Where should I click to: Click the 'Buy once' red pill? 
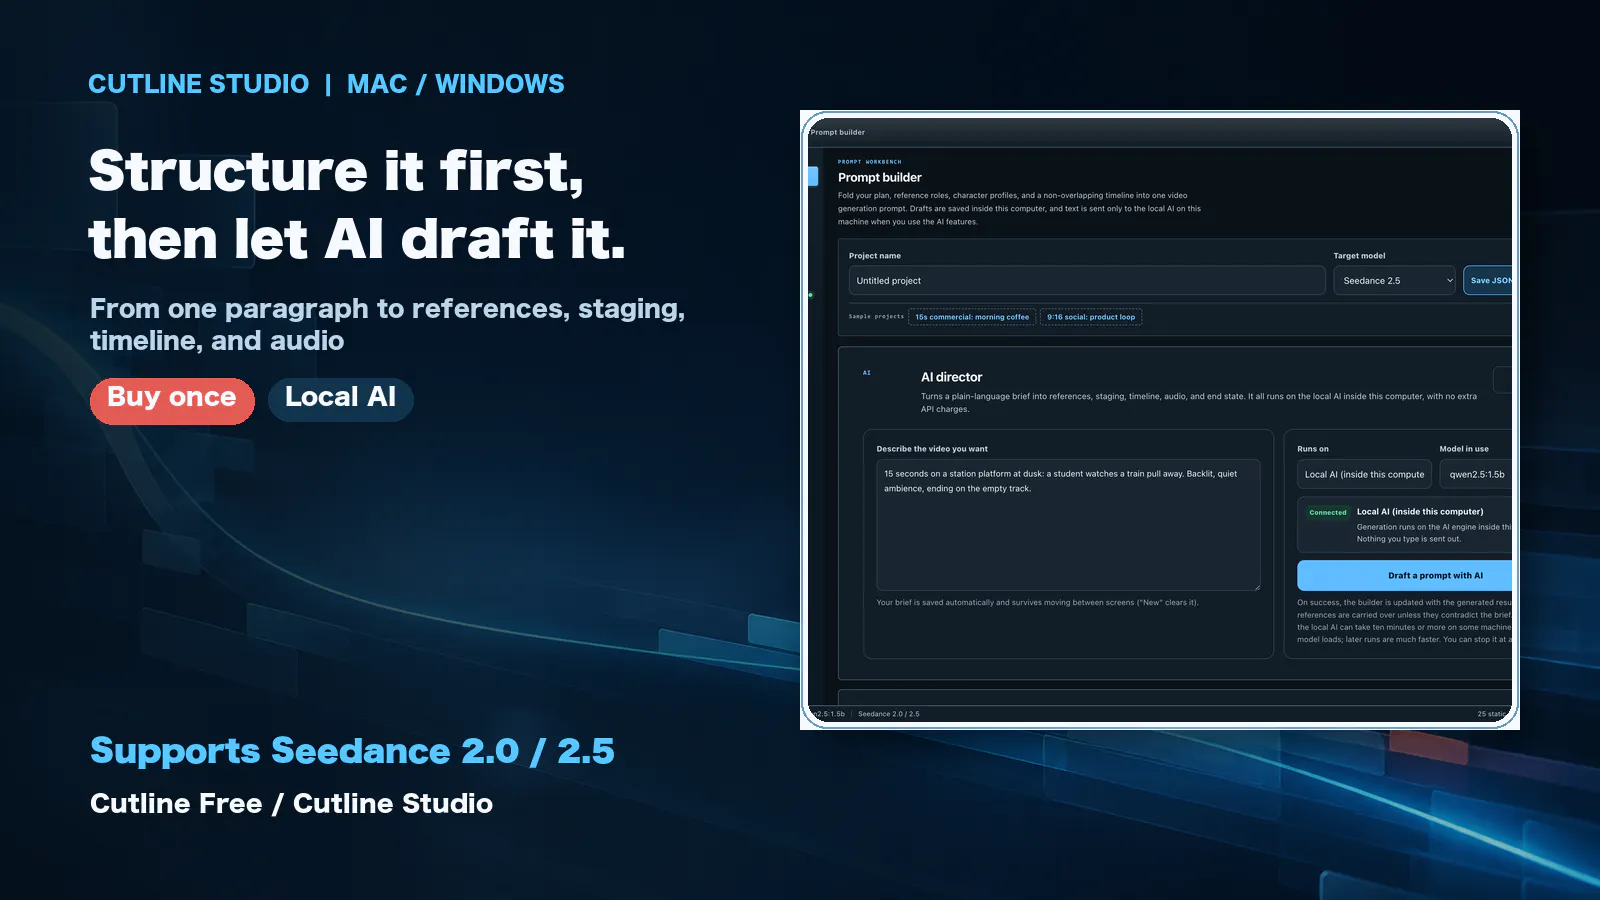click(x=172, y=400)
